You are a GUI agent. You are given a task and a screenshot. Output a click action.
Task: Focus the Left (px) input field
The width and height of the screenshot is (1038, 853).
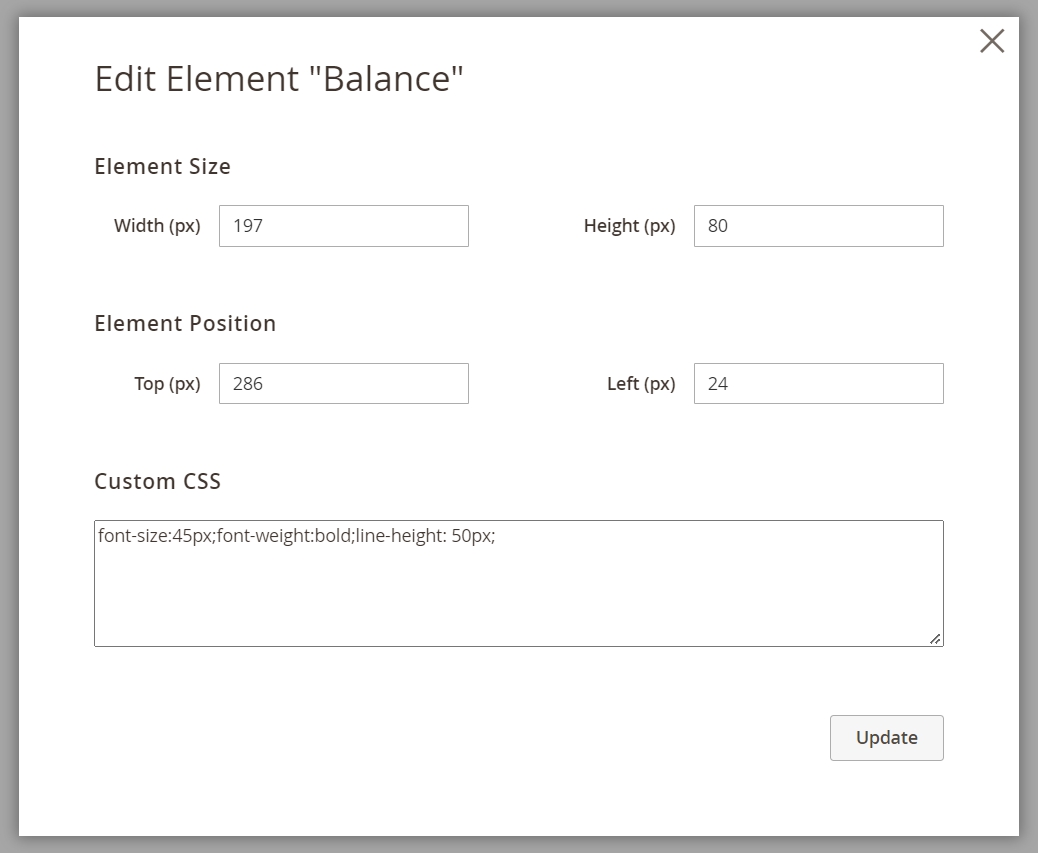click(x=818, y=383)
